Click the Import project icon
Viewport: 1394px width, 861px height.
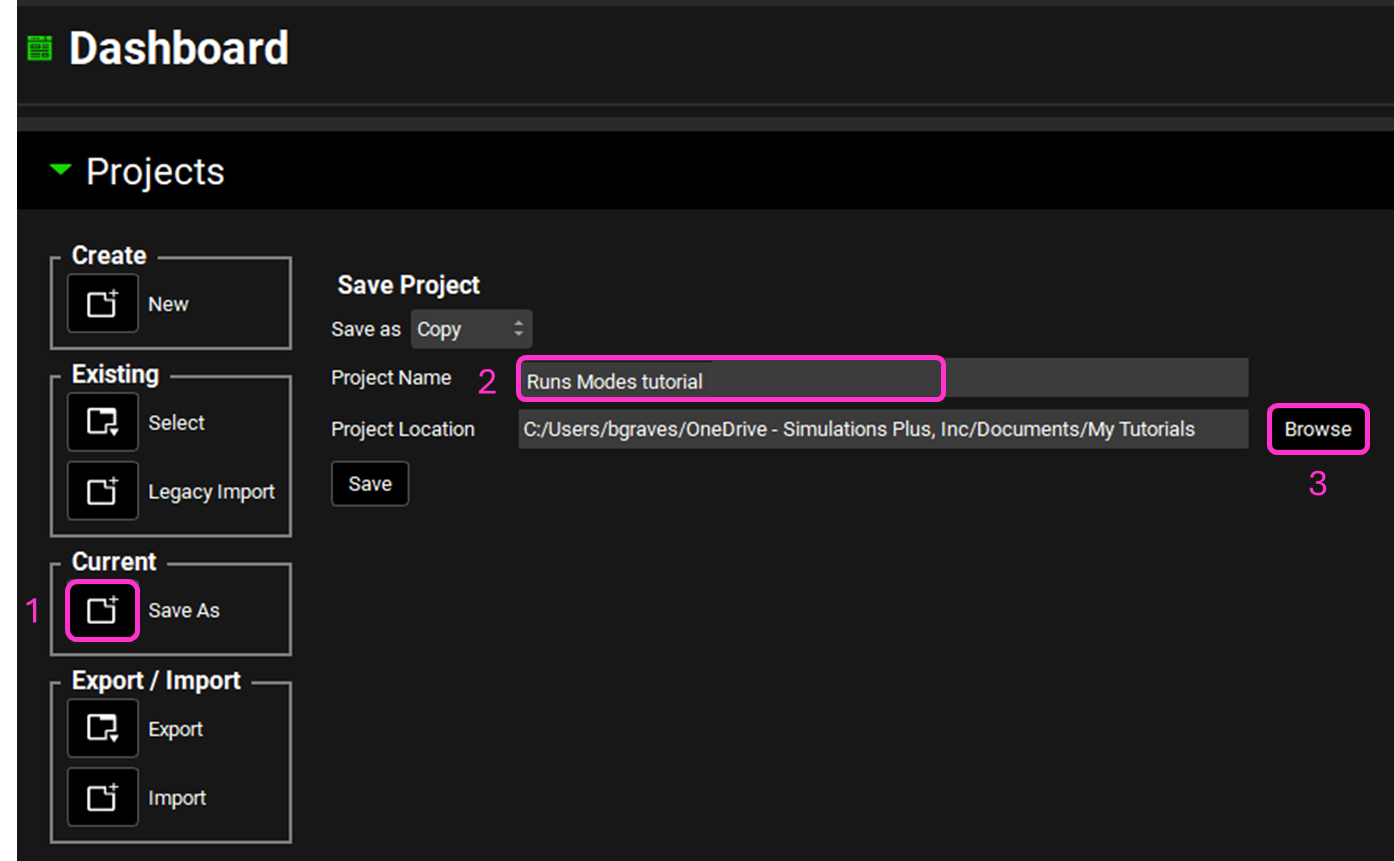click(x=102, y=798)
